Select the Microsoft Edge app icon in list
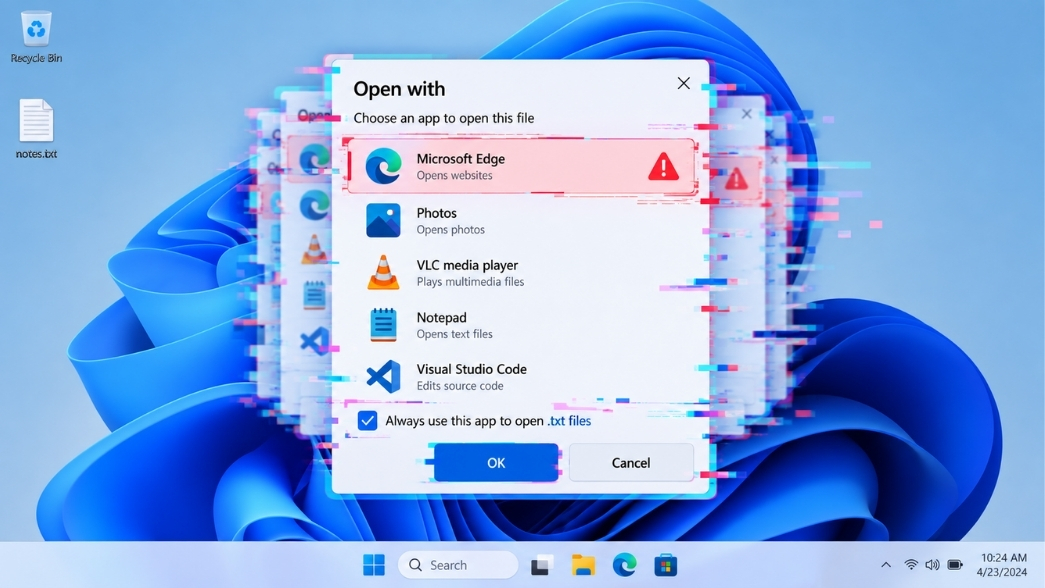 point(383,166)
